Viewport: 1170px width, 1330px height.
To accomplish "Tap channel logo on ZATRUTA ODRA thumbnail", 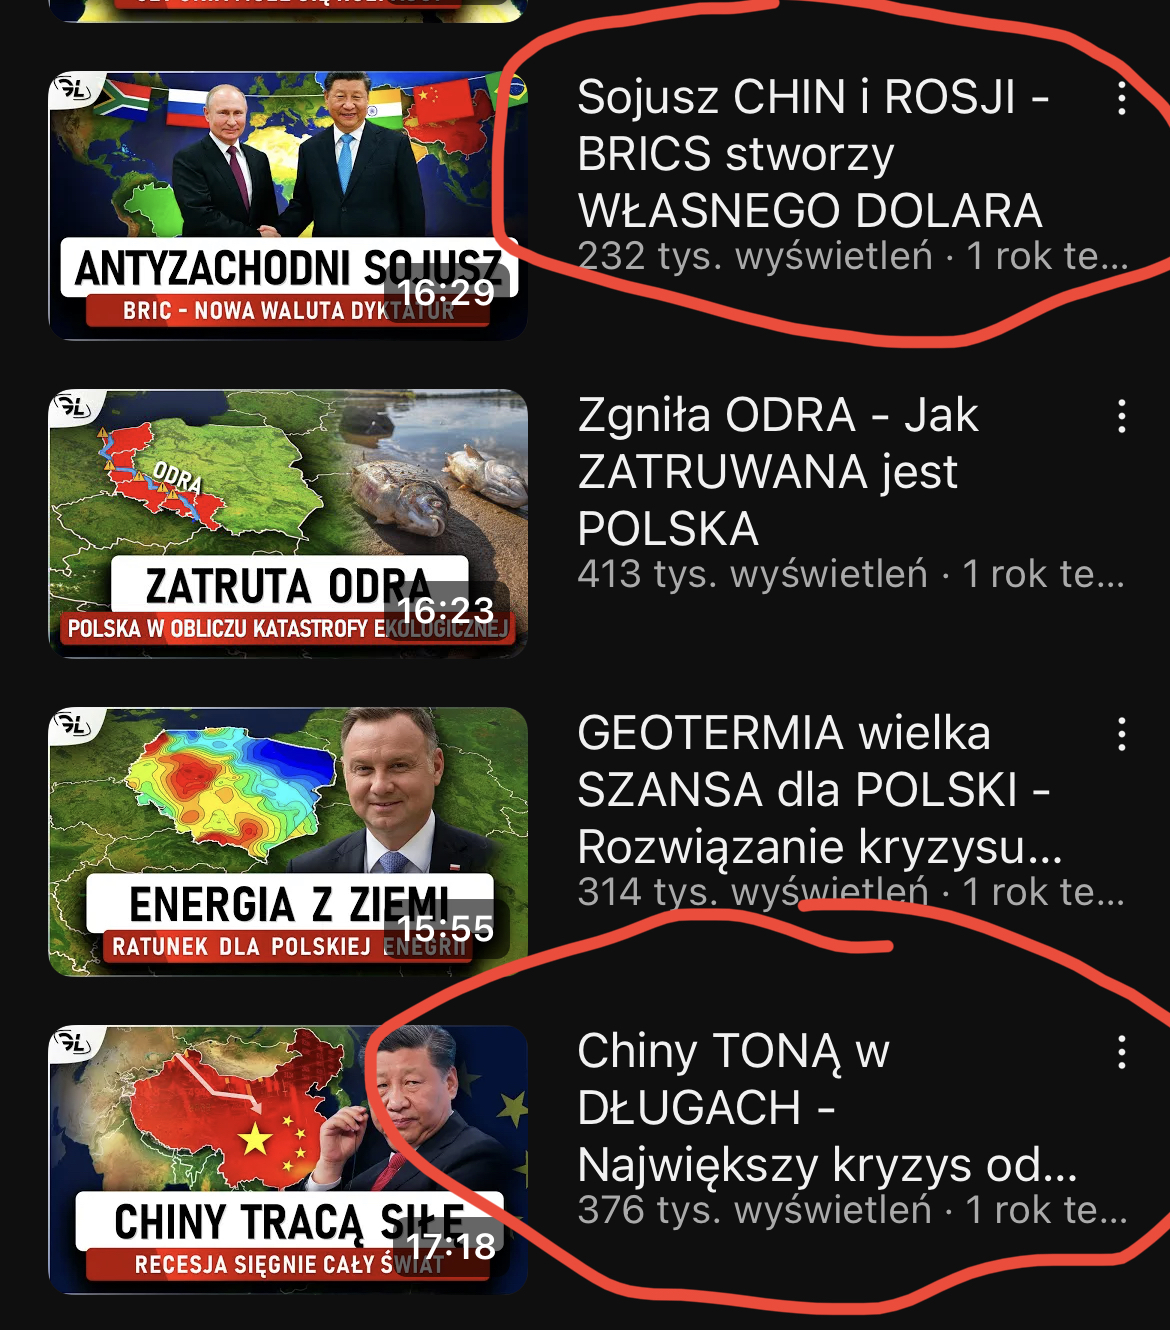I will [73, 407].
